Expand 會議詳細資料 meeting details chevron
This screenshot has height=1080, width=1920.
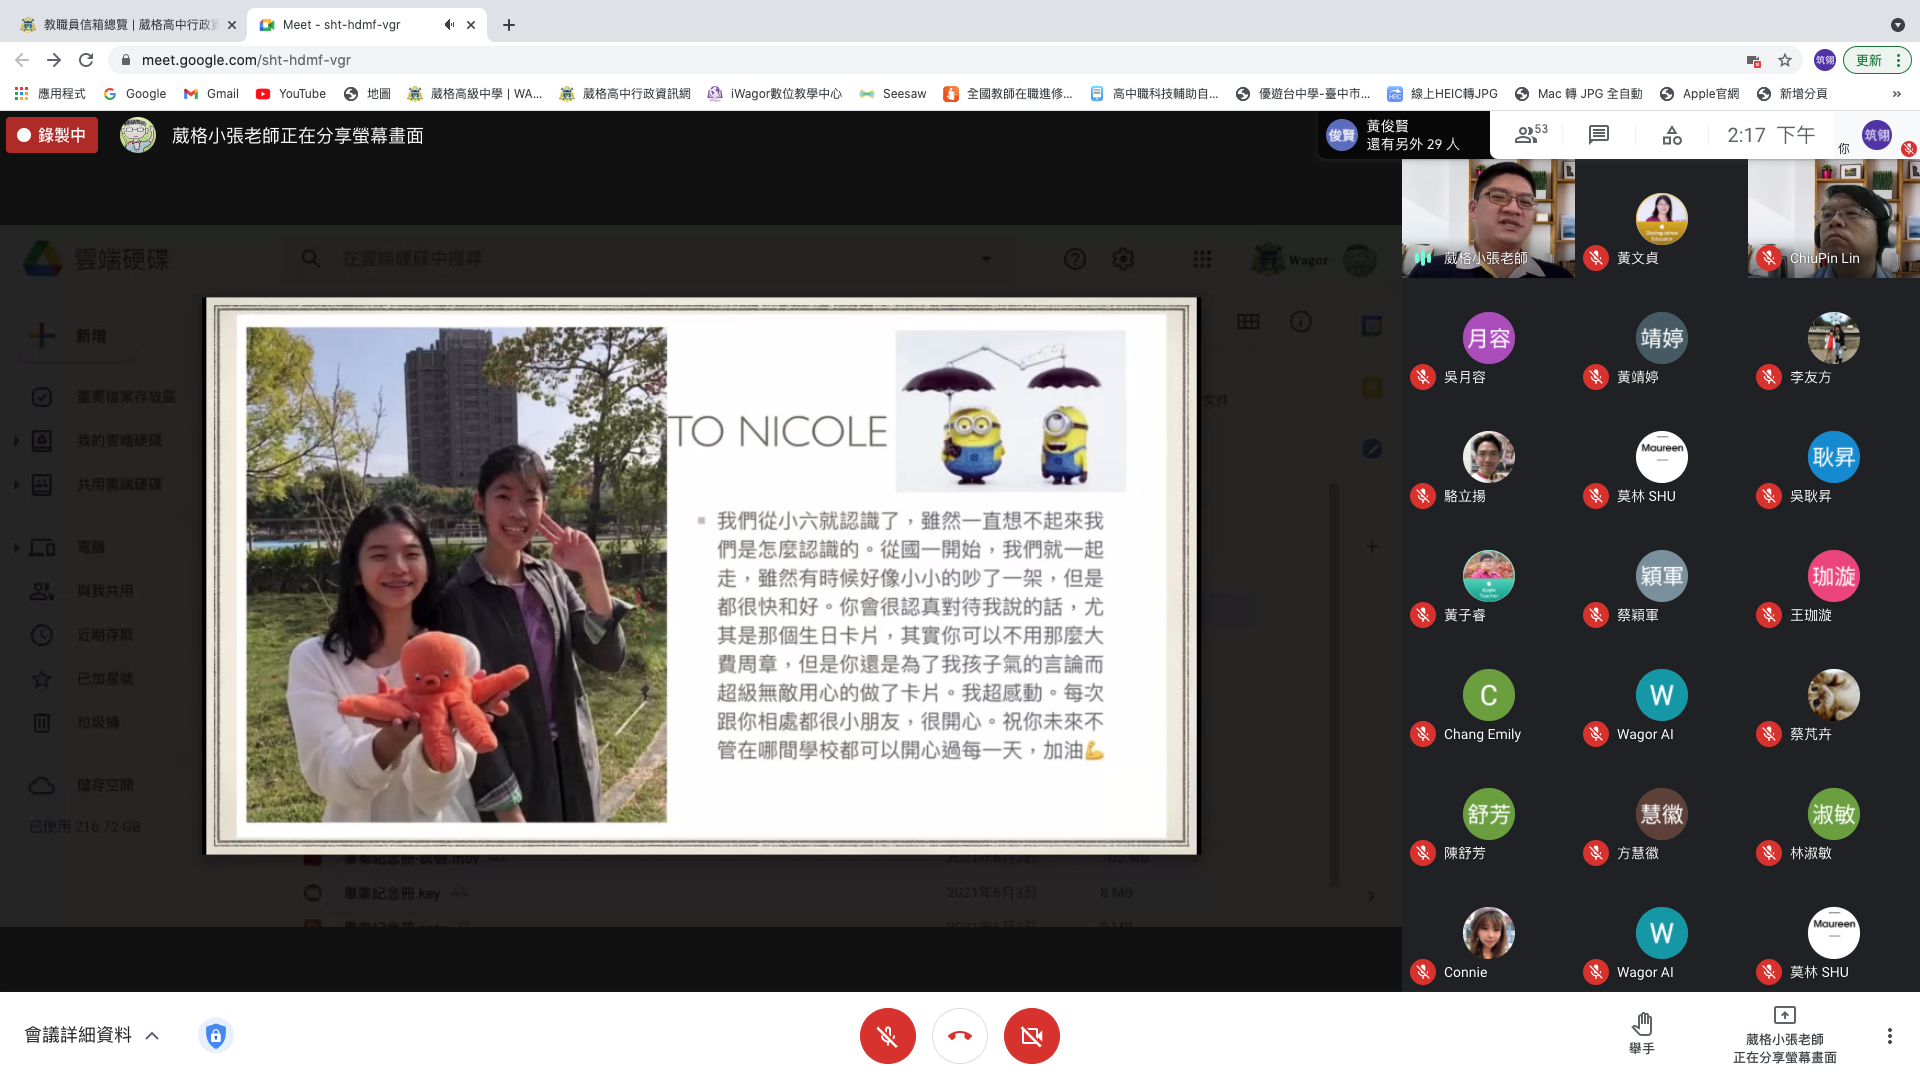pyautogui.click(x=152, y=1036)
